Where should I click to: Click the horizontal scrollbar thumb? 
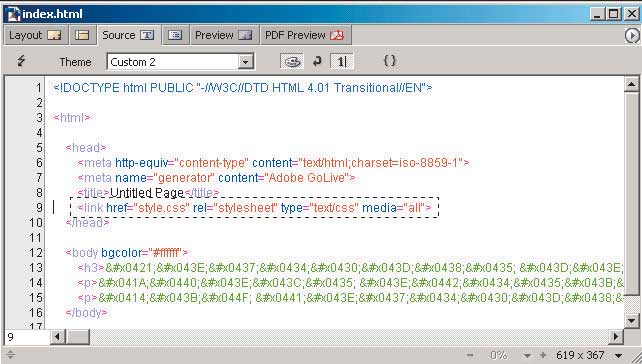pos(78,337)
